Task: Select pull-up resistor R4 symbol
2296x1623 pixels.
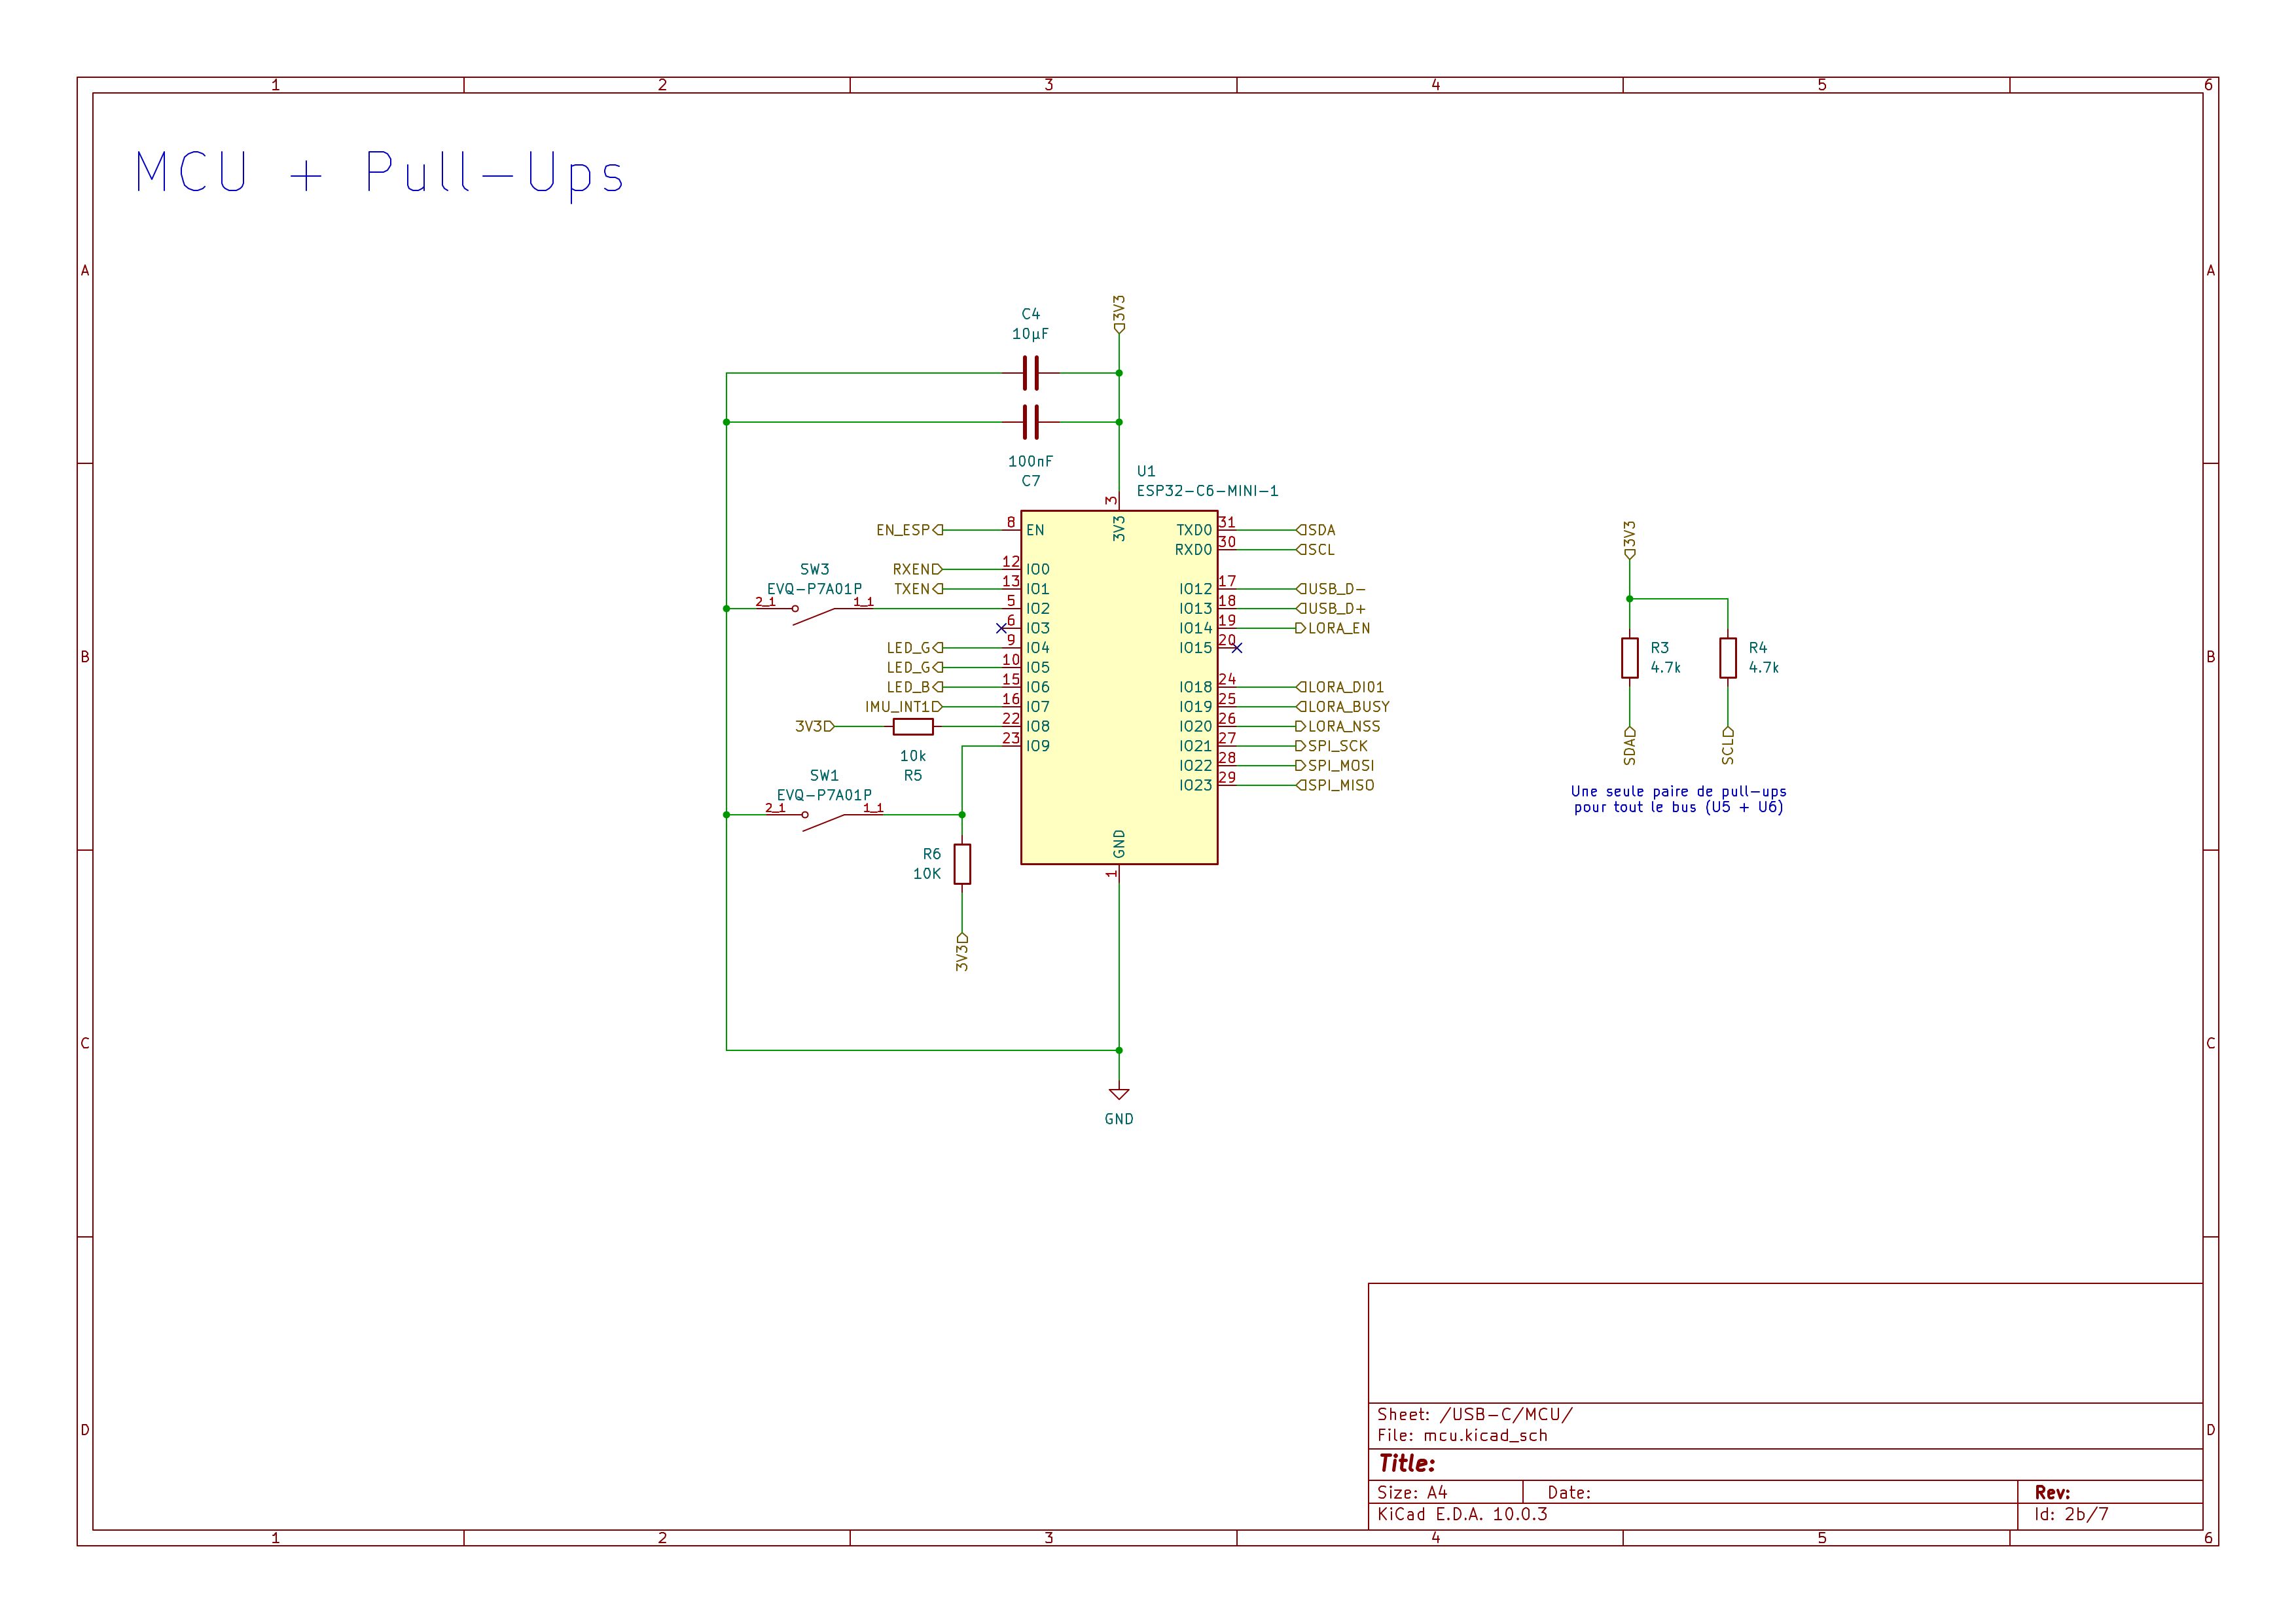Action: (1728, 658)
